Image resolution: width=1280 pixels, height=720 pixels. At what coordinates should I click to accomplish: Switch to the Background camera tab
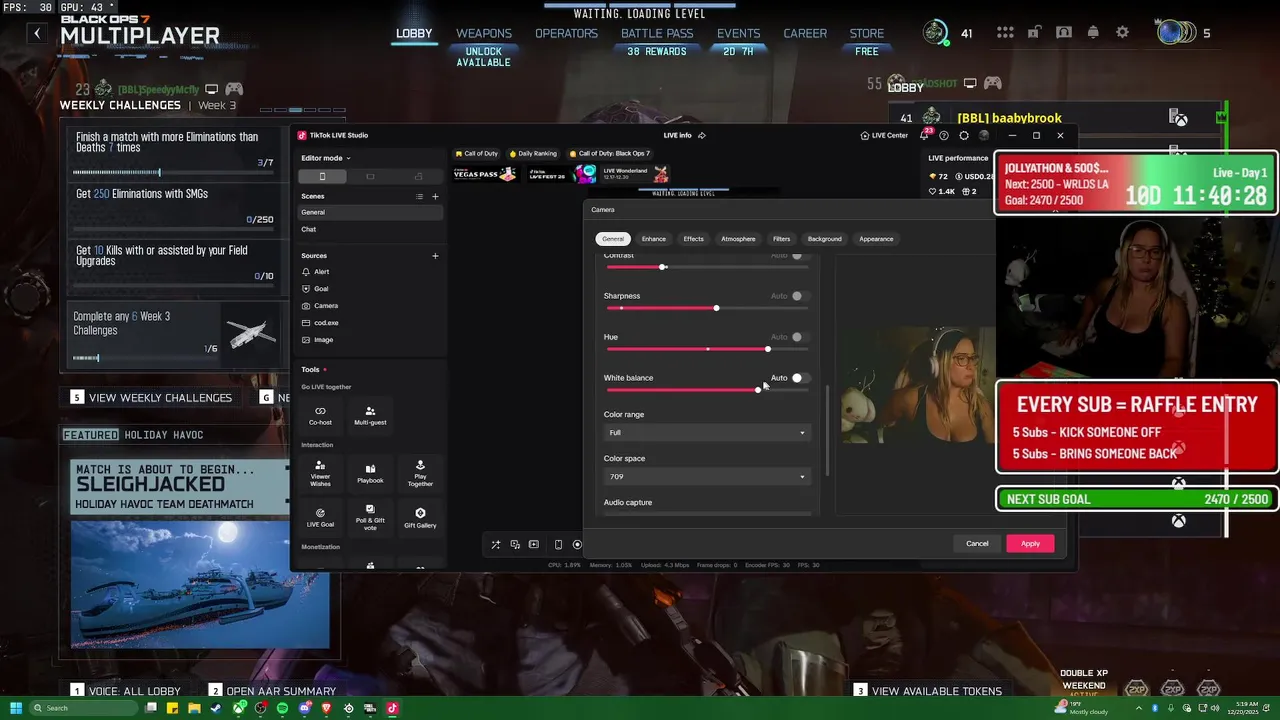[x=825, y=239]
